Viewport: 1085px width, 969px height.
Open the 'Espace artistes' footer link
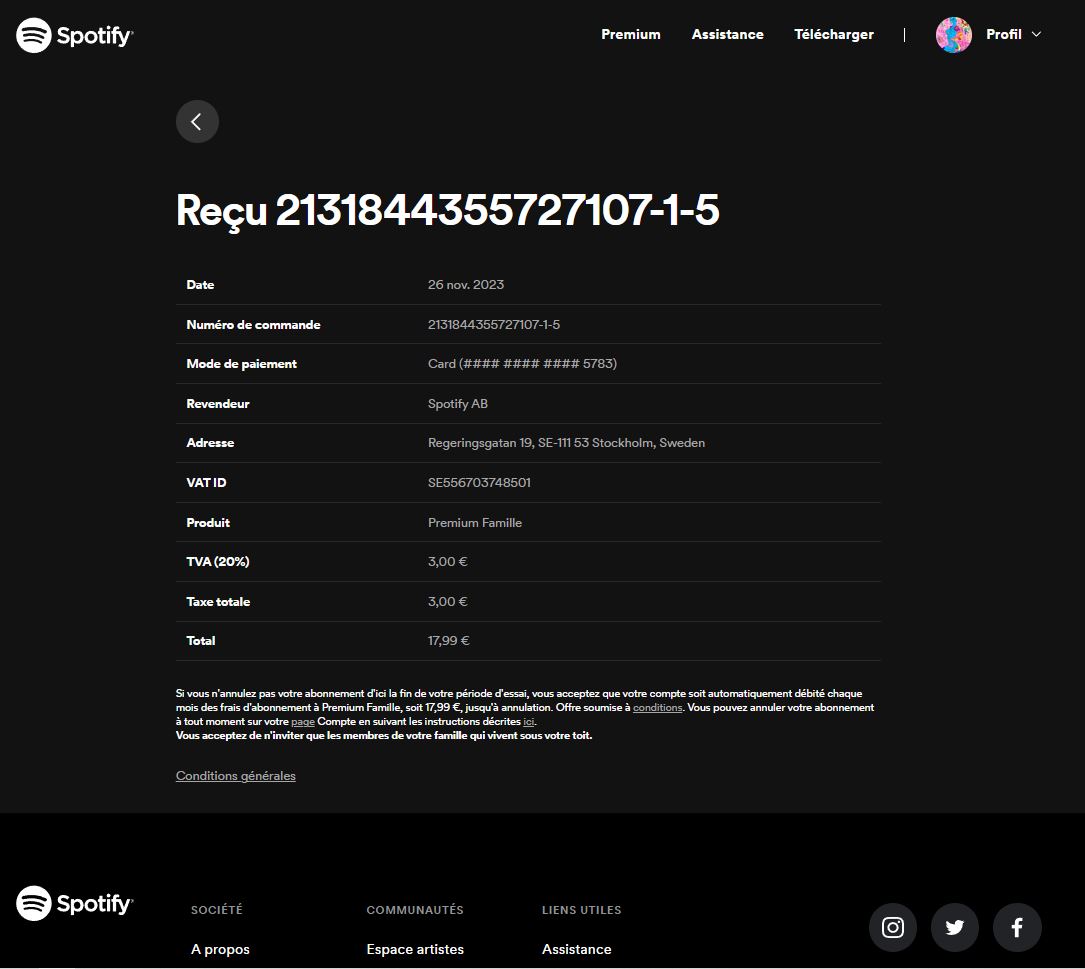[415, 950]
